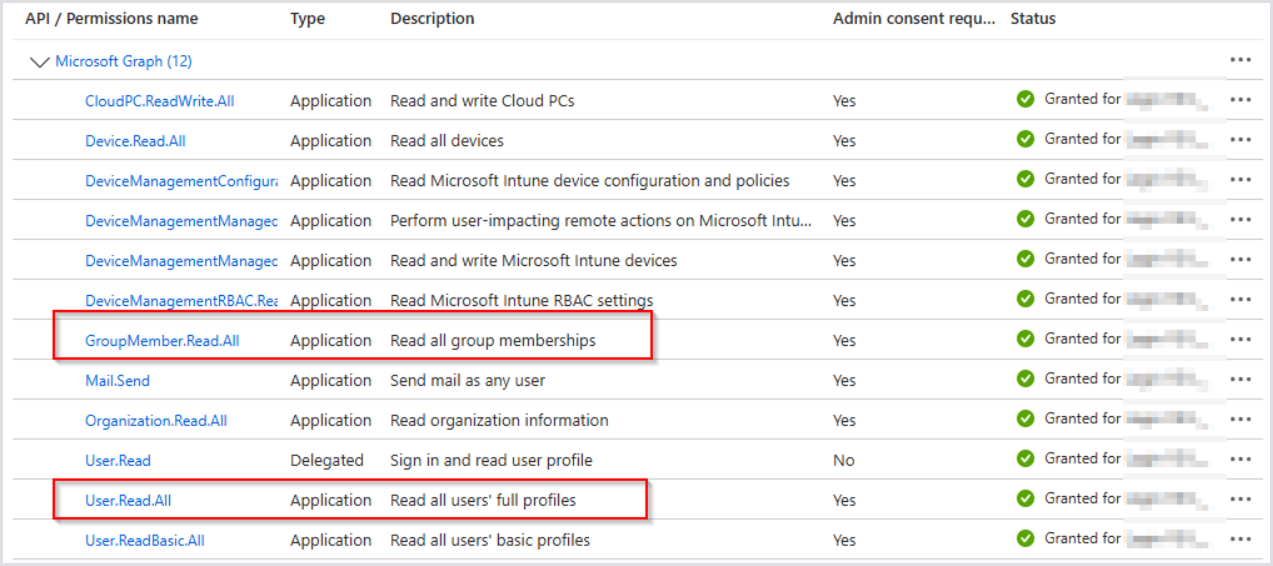1273x566 pixels.
Task: Select 'Read and write Cloud PCs' description
Action: (x=482, y=101)
